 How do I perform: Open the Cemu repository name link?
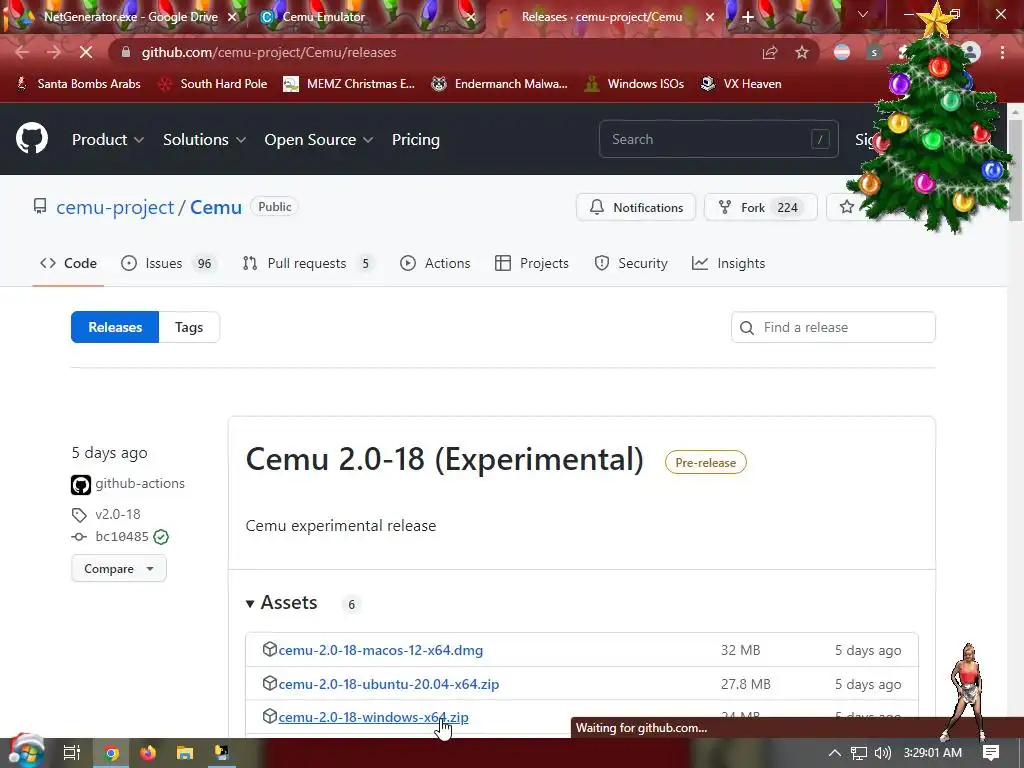click(x=216, y=207)
